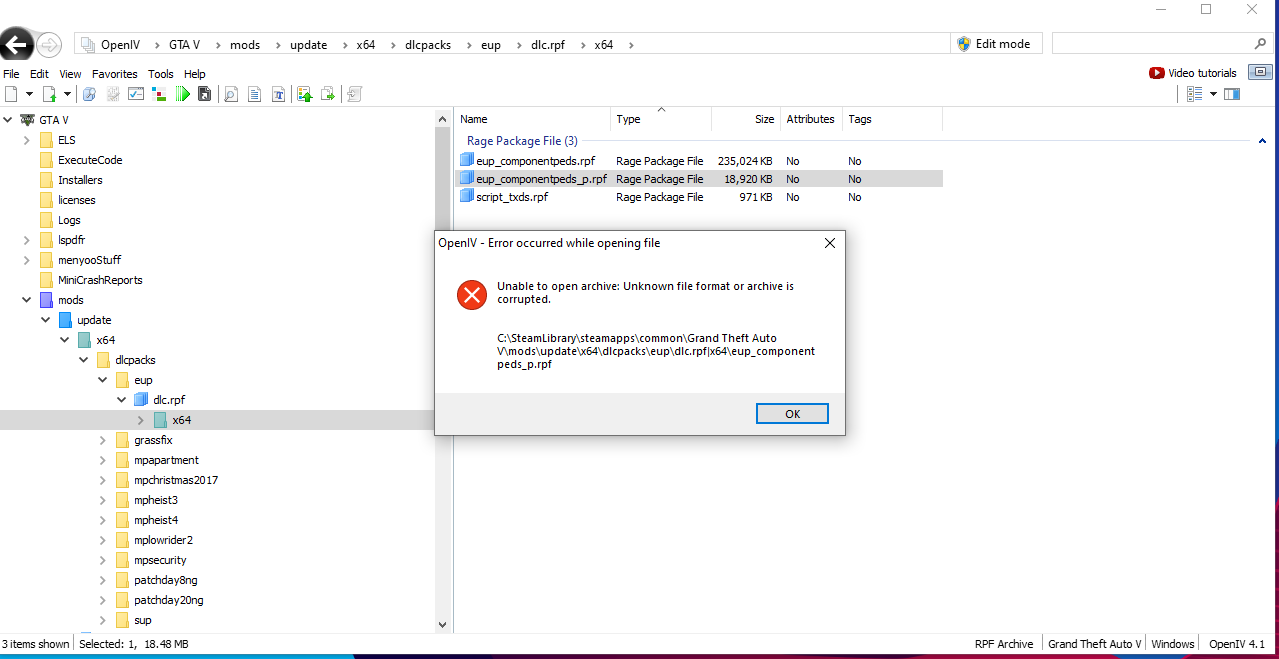This screenshot has width=1279, height=659.
Task: Click the back navigation arrow
Action: coord(16,45)
